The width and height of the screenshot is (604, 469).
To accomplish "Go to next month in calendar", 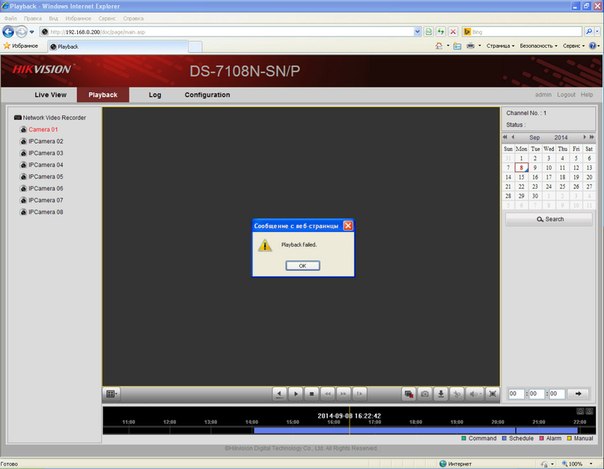I will coord(584,137).
